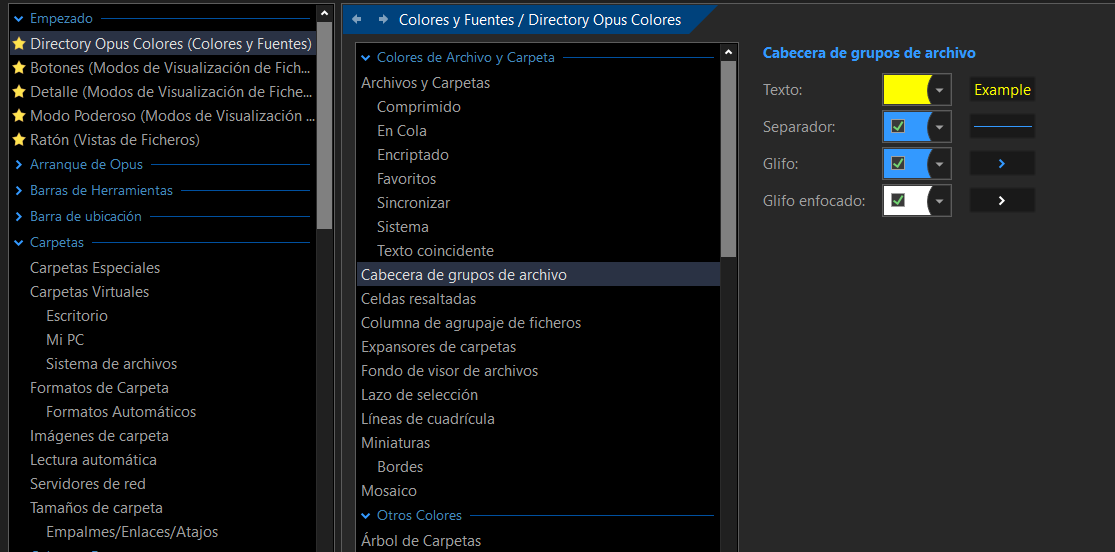Viewport: 1115px width, 552px height.
Task: Toggle the Separador color checkbox
Action: (898, 127)
